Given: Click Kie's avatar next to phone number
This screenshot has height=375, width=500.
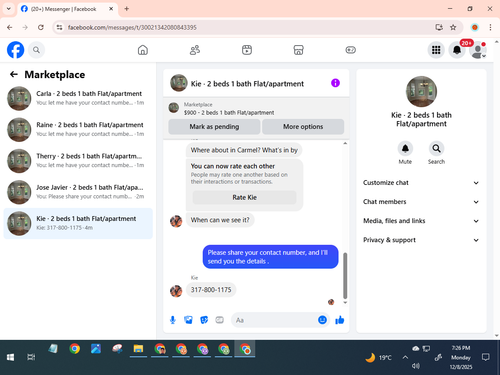Looking at the screenshot, I should [x=176, y=291].
